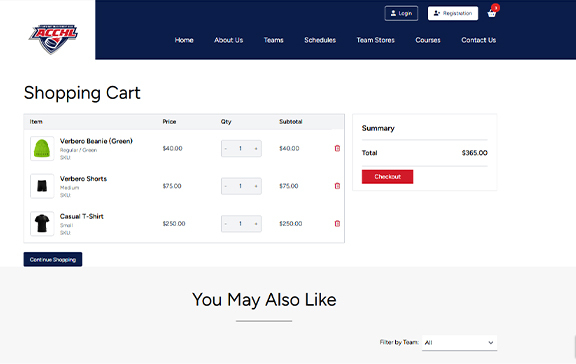Open About Us page
Viewport: 576px width, 364px height.
[228, 40]
